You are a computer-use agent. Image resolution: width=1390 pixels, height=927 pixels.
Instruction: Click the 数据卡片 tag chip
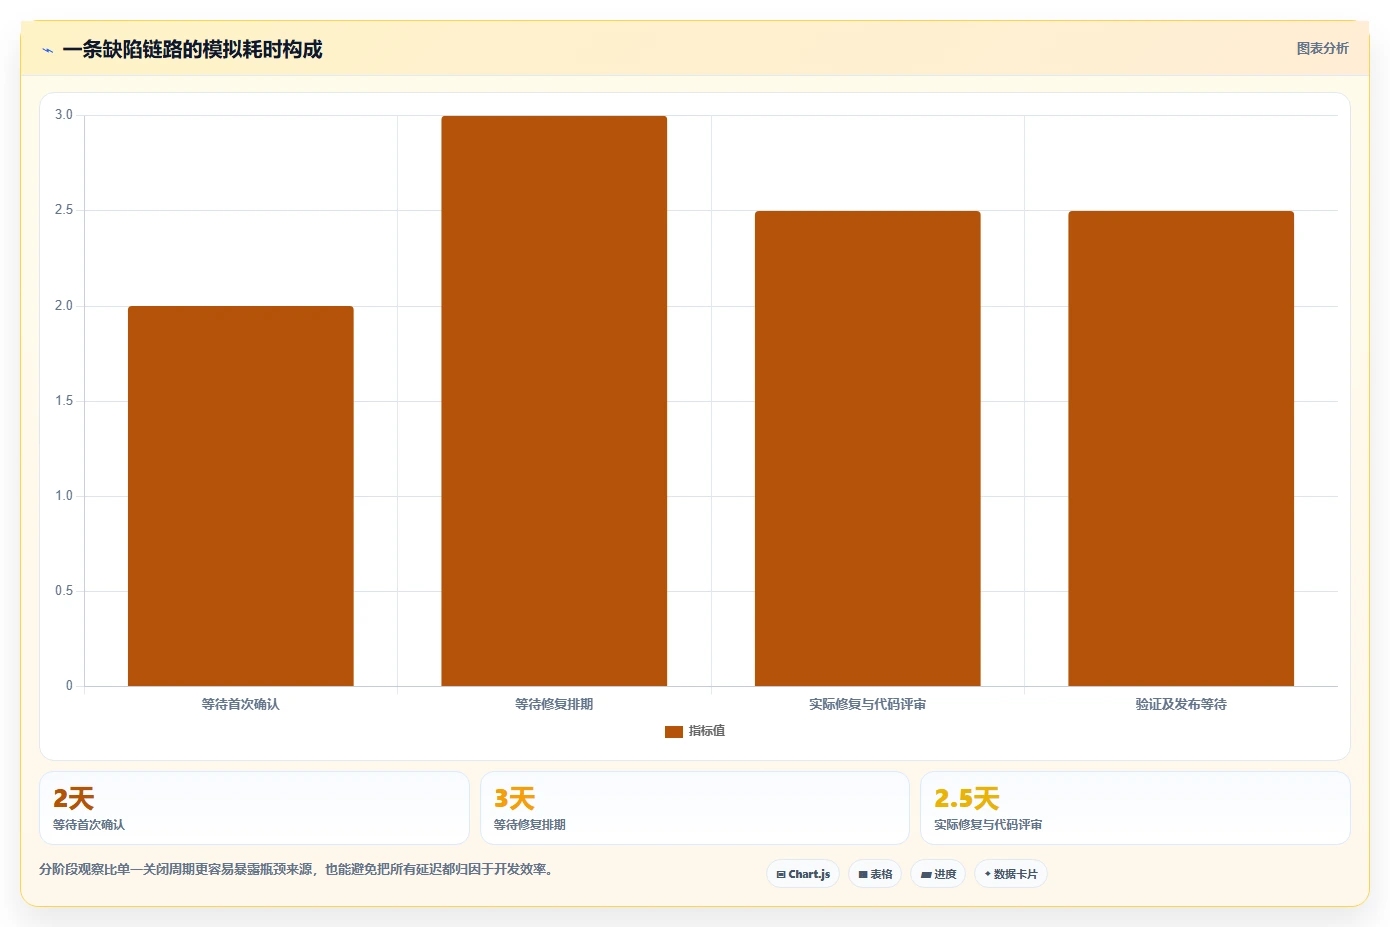[1011, 874]
